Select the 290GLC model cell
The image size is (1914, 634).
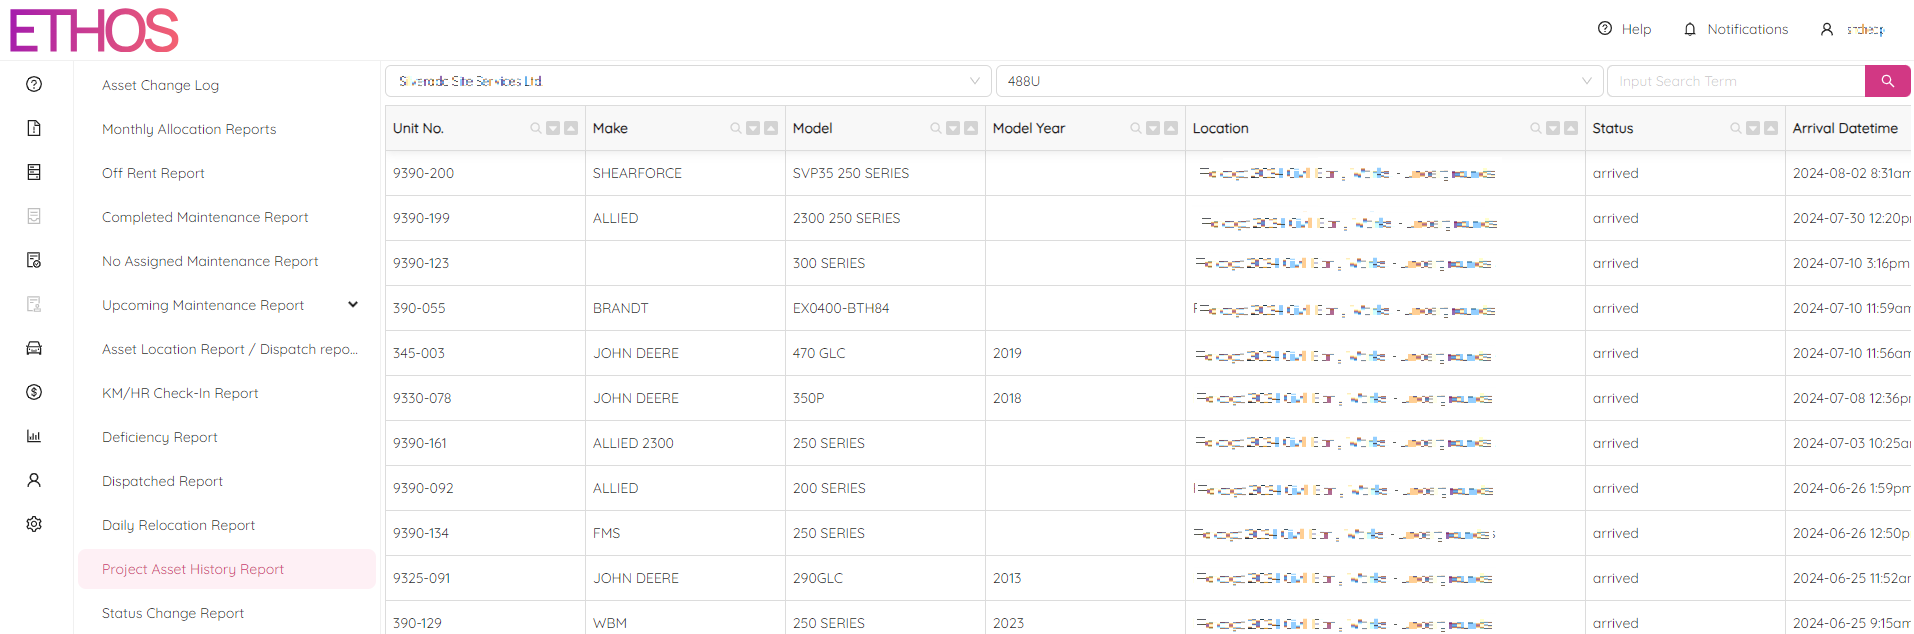pos(885,578)
